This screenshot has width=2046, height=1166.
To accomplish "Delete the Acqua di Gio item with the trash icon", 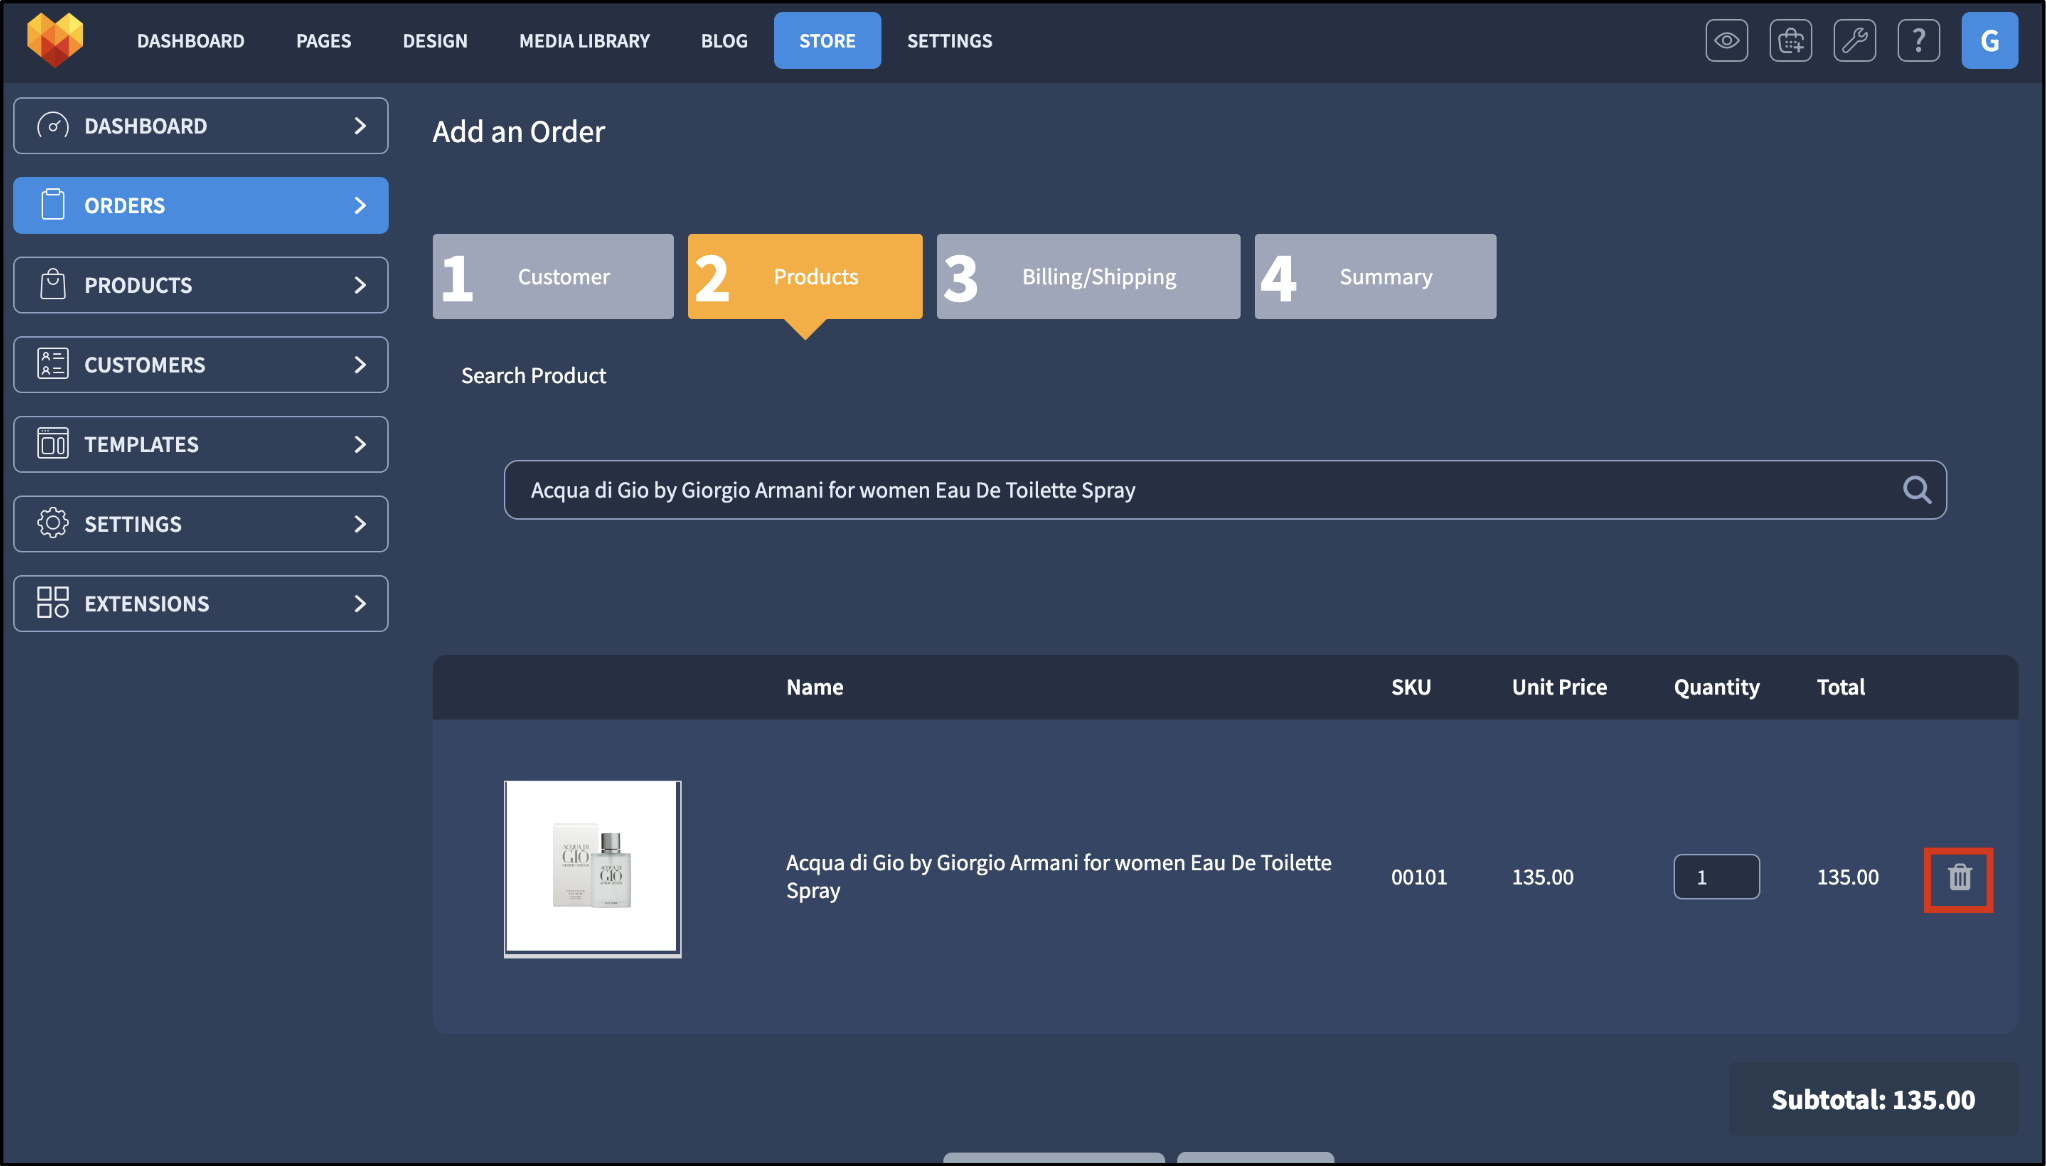I will [x=1959, y=878].
